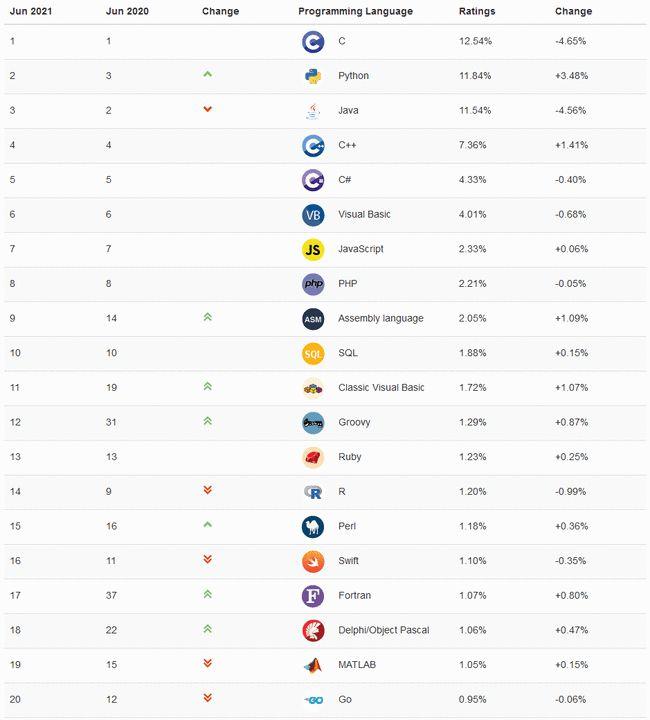Click the C language logo icon
The height and width of the screenshot is (720, 650).
click(x=313, y=42)
